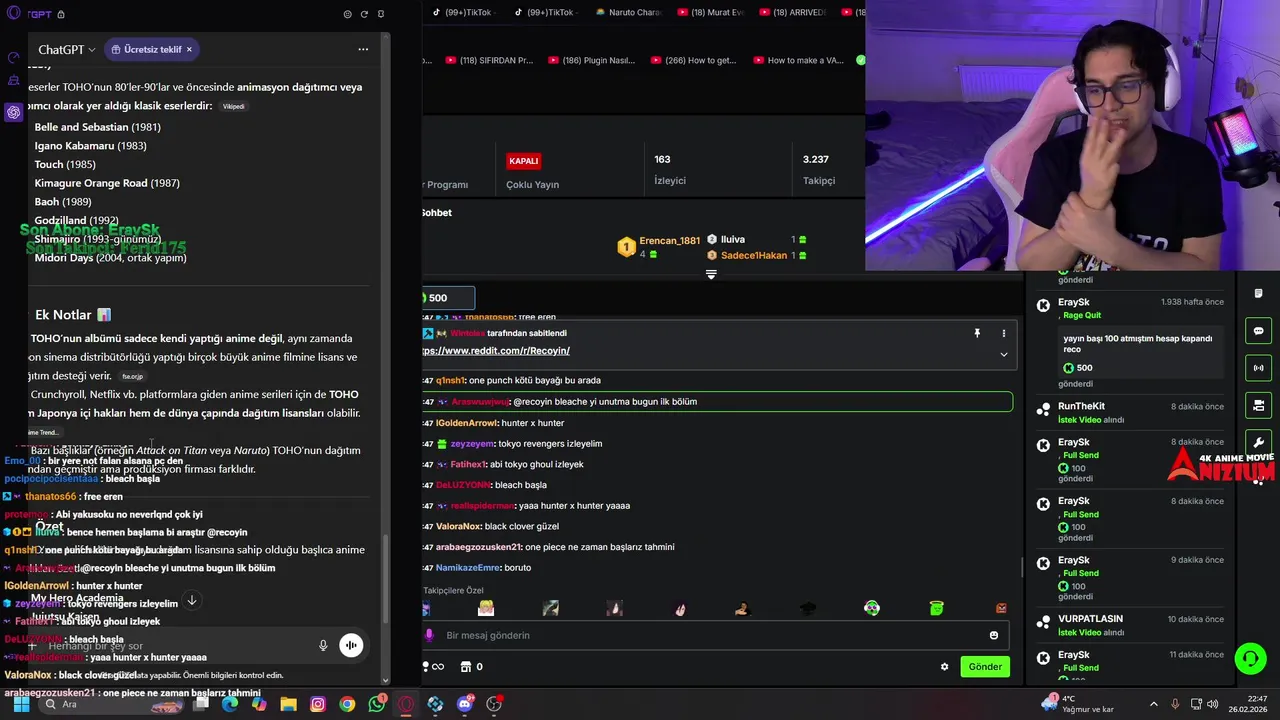Open the stream camera icon in right rail
This screenshot has width=1280, height=720.
click(1258, 405)
